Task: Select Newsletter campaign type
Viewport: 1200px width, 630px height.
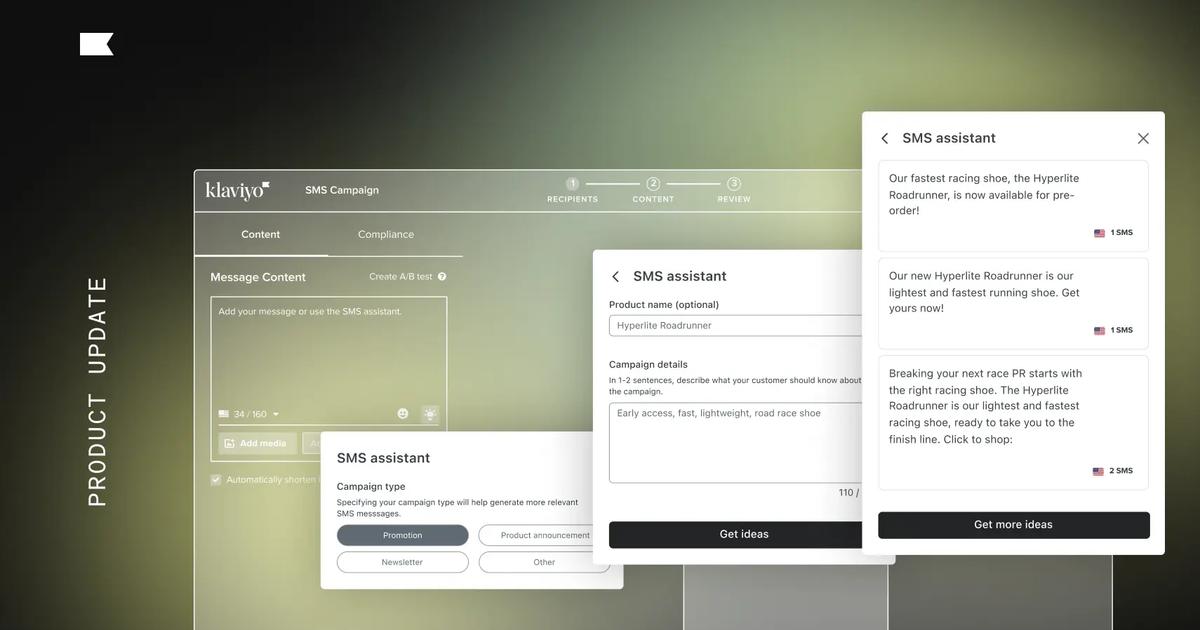Action: pos(403,562)
